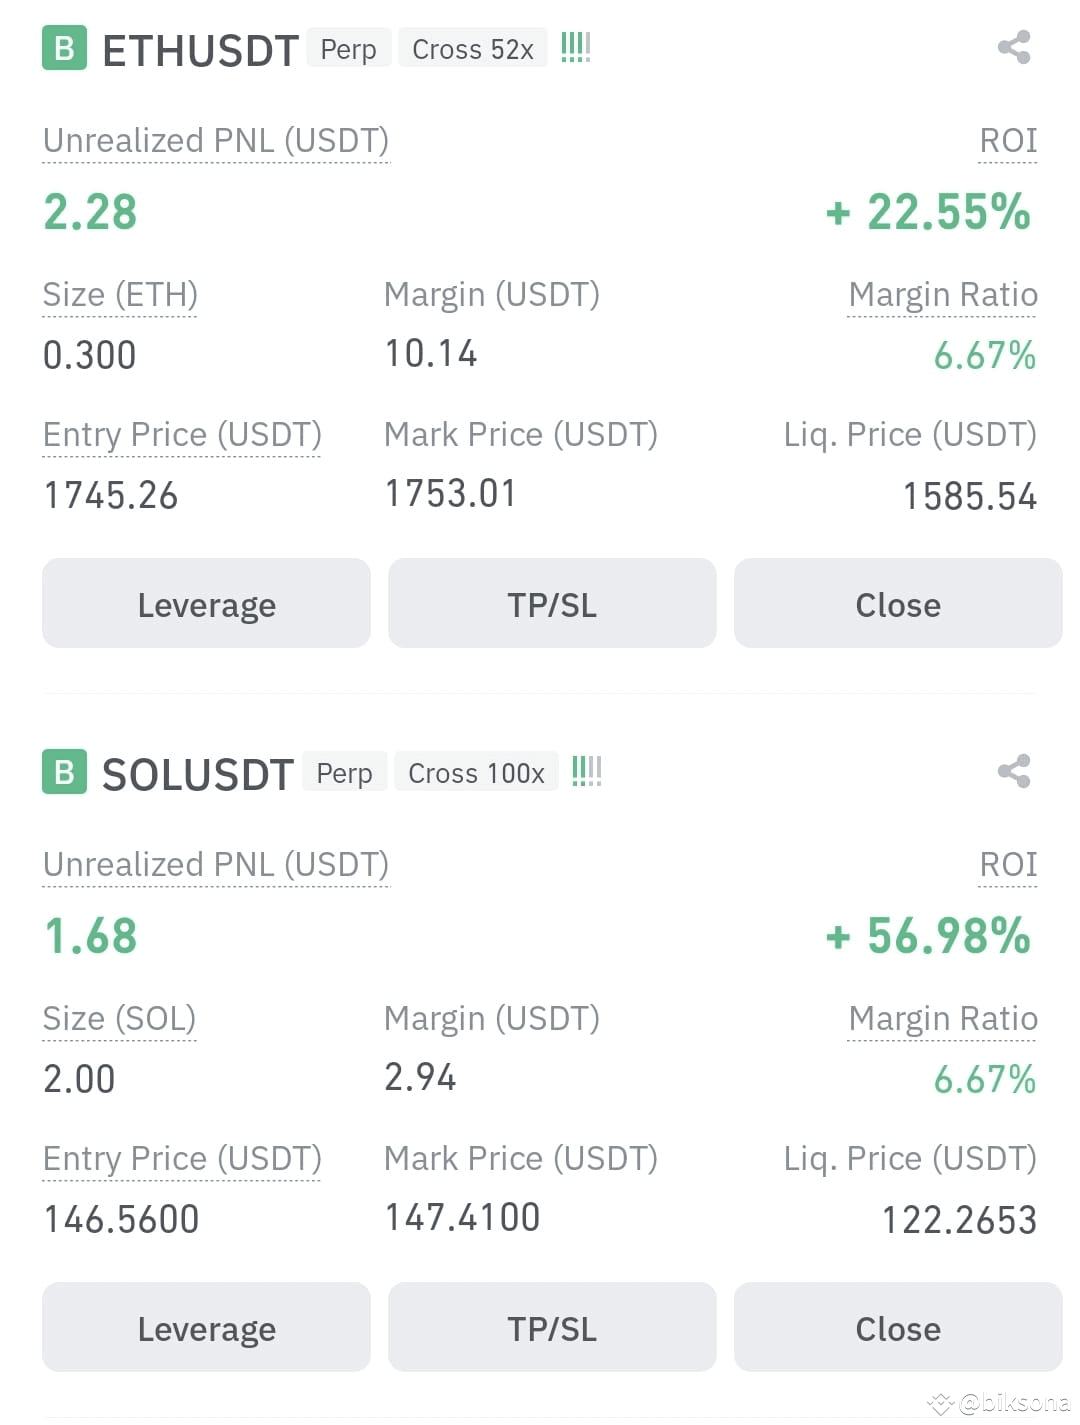Tap Entry Price label under SOLUSDT
The width and height of the screenshot is (1080, 1425).
pos(182,1159)
